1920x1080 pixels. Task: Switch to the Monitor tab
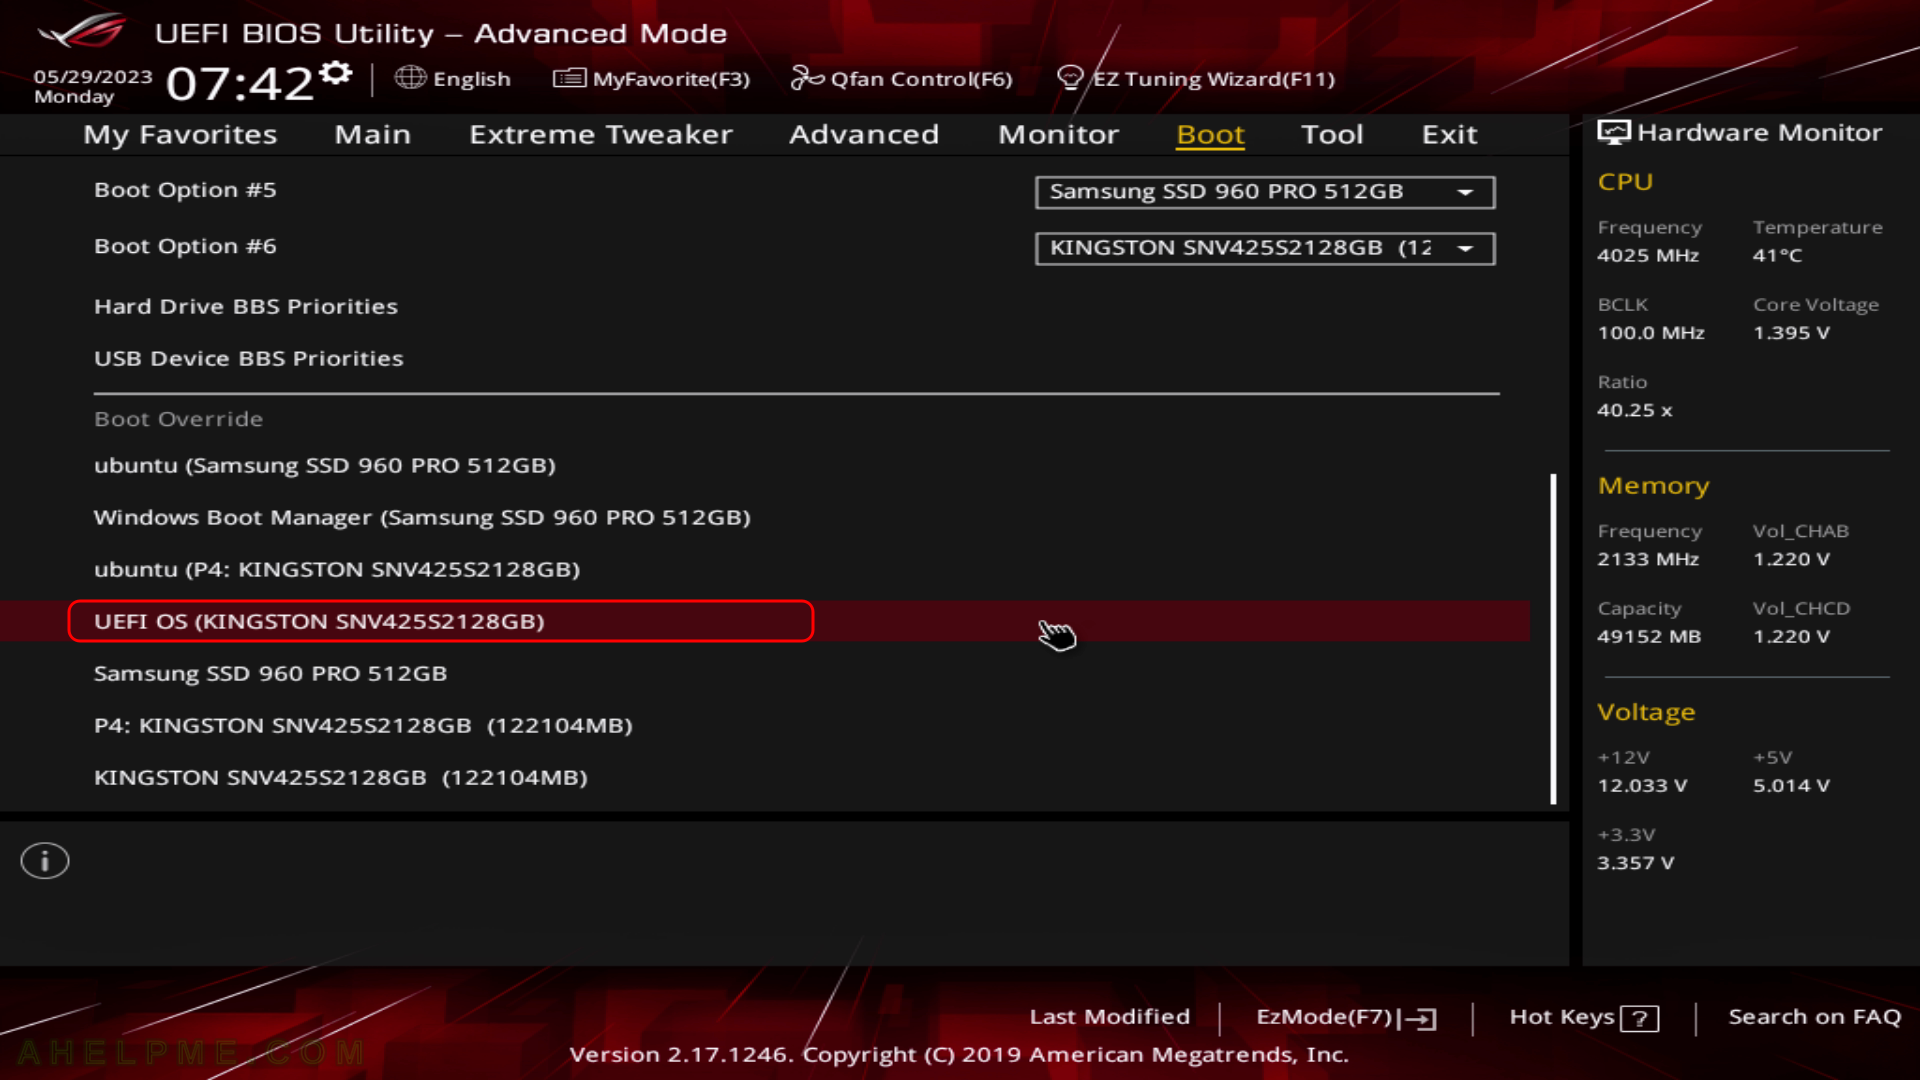pyautogui.click(x=1058, y=134)
